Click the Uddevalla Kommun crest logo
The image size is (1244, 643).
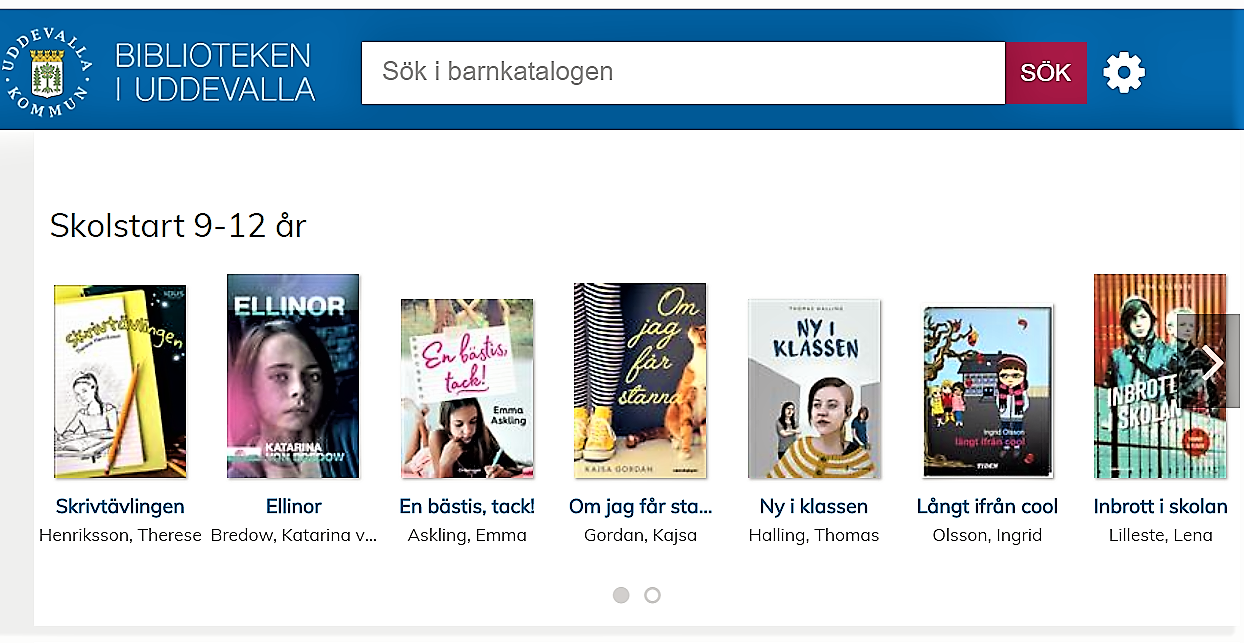tap(47, 70)
